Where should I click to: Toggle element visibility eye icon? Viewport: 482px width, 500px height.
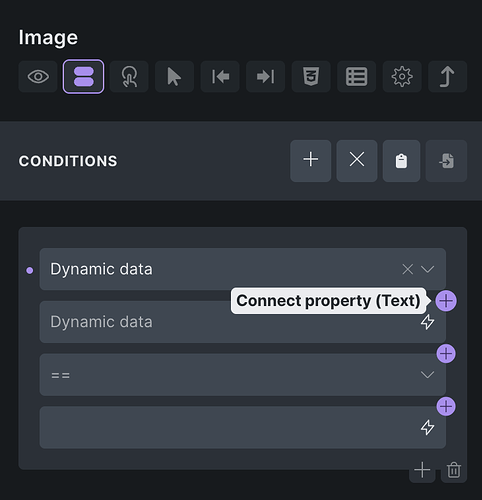(x=38, y=77)
